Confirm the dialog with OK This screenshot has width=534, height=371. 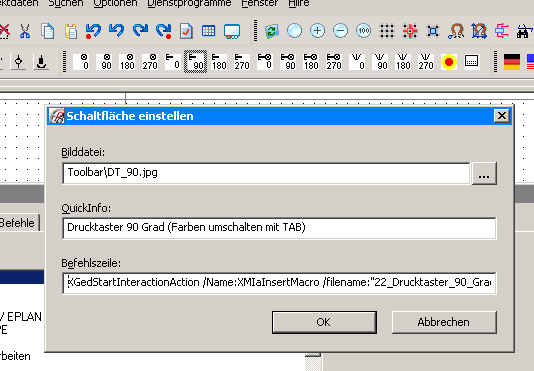(324, 322)
